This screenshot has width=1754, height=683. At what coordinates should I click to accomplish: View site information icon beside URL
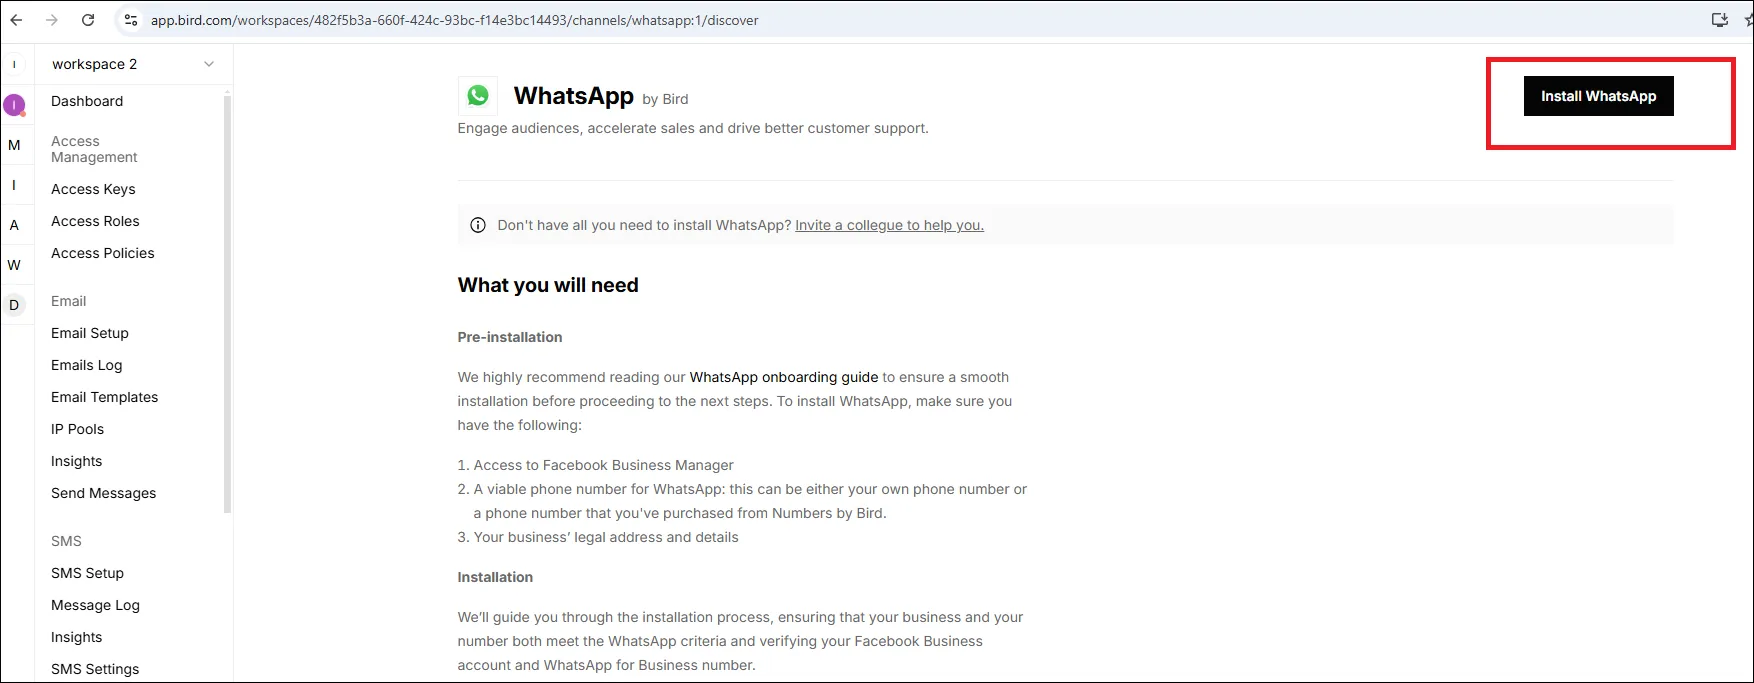[130, 20]
